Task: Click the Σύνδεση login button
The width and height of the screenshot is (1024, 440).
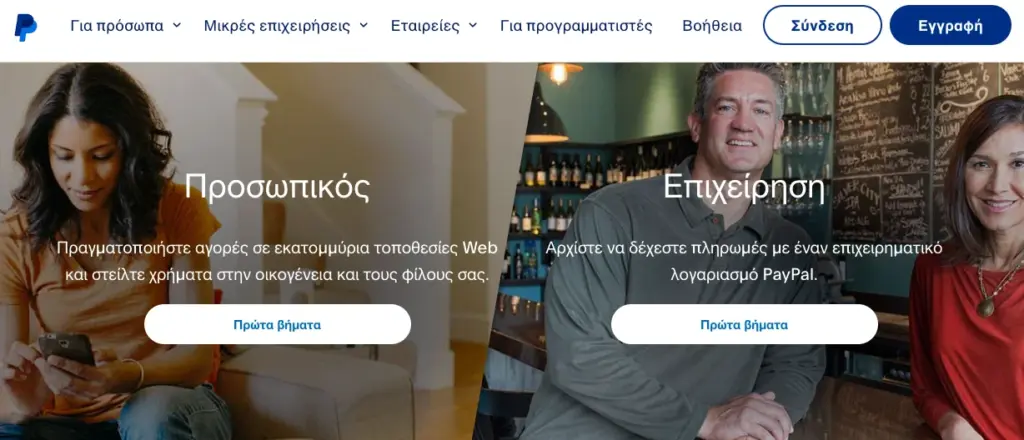Action: 822,25
